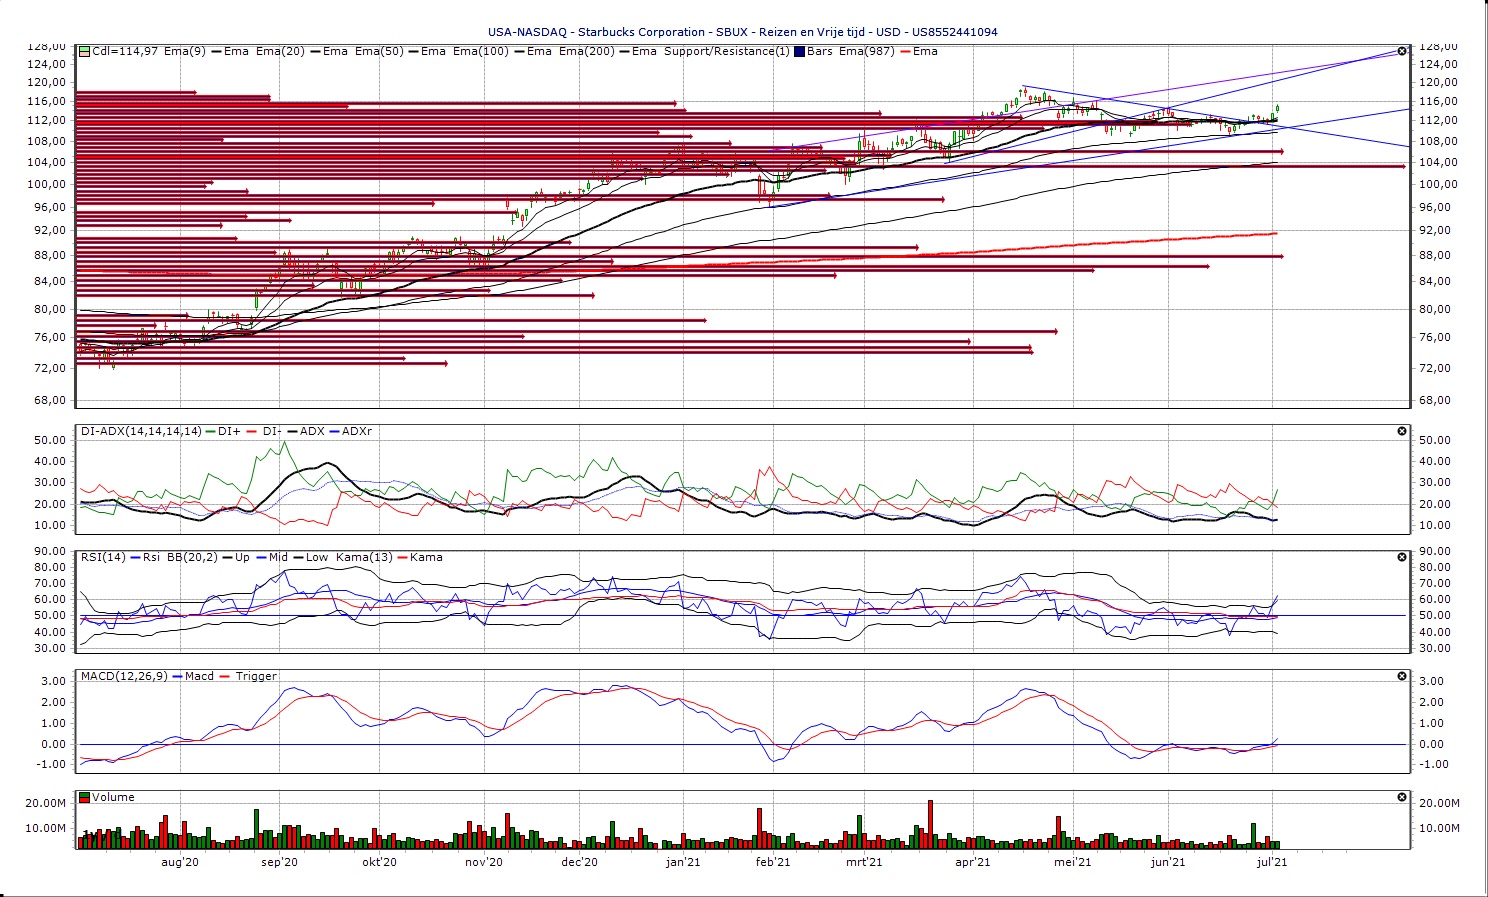Click the blue Bars legend square

click(799, 51)
